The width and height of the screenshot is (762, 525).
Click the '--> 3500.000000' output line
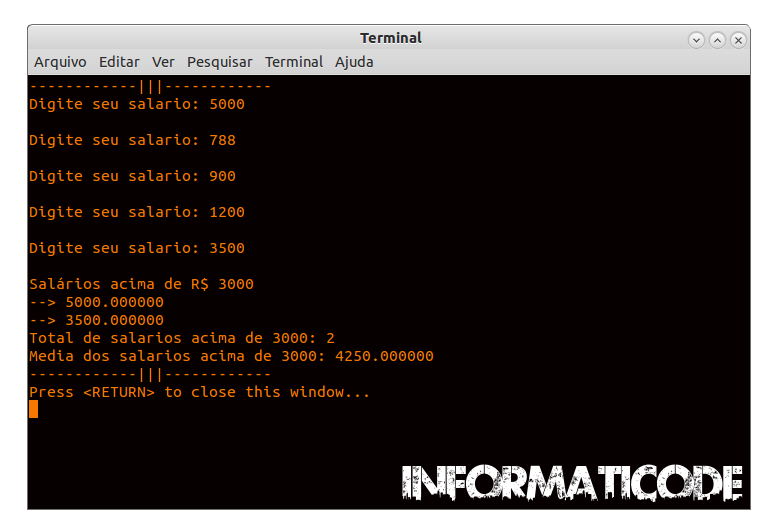(x=97, y=320)
